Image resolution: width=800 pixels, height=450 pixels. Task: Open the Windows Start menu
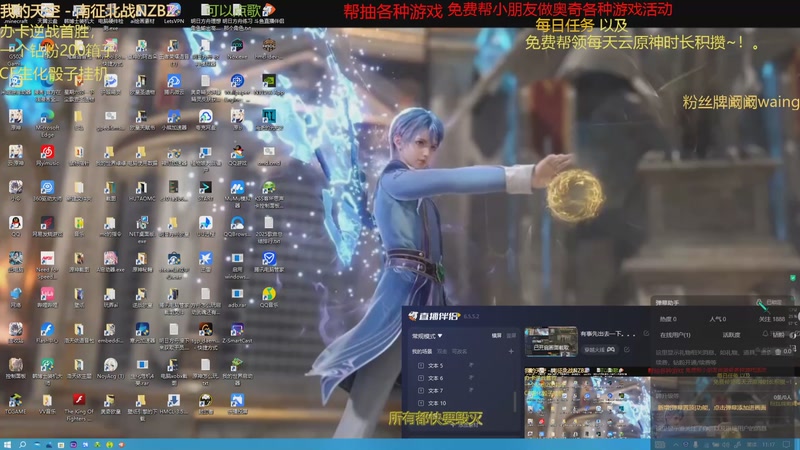click(7, 444)
